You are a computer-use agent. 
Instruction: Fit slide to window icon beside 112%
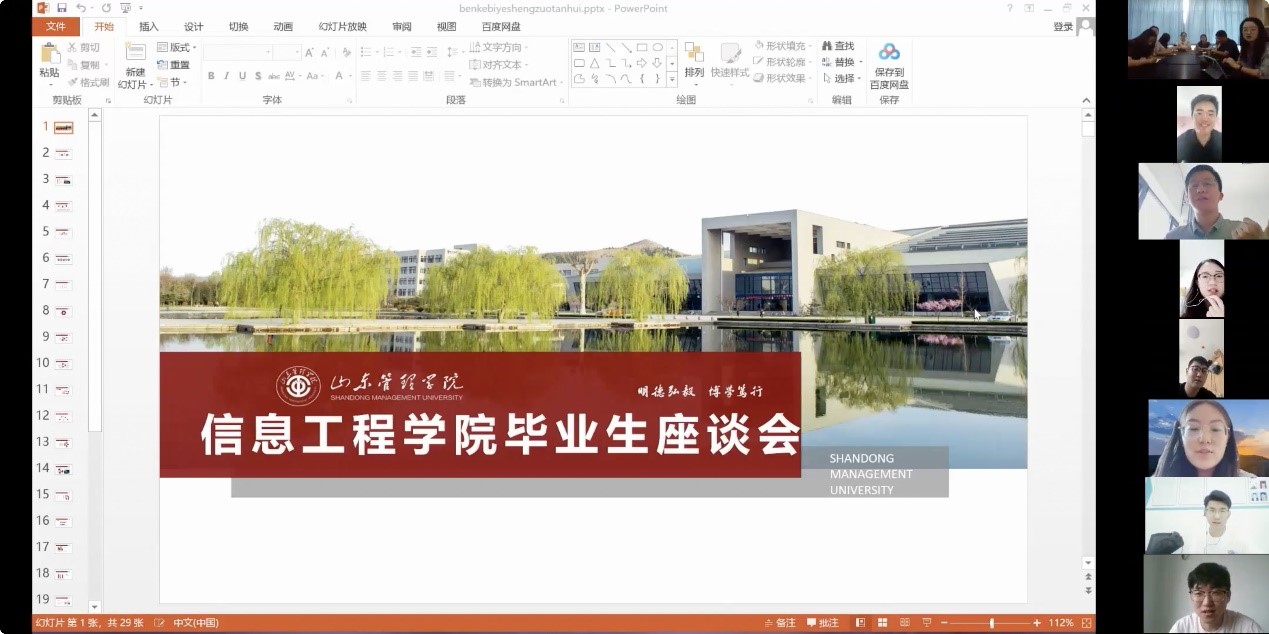(1085, 623)
